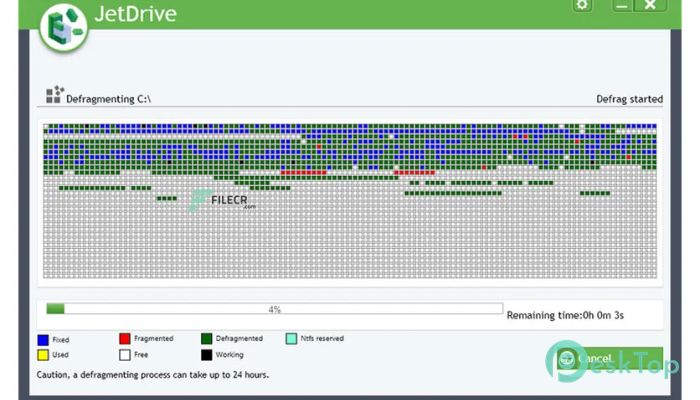Image resolution: width=700 pixels, height=400 pixels.
Task: Click the green icon on the Cancel button
Action: tap(567, 358)
